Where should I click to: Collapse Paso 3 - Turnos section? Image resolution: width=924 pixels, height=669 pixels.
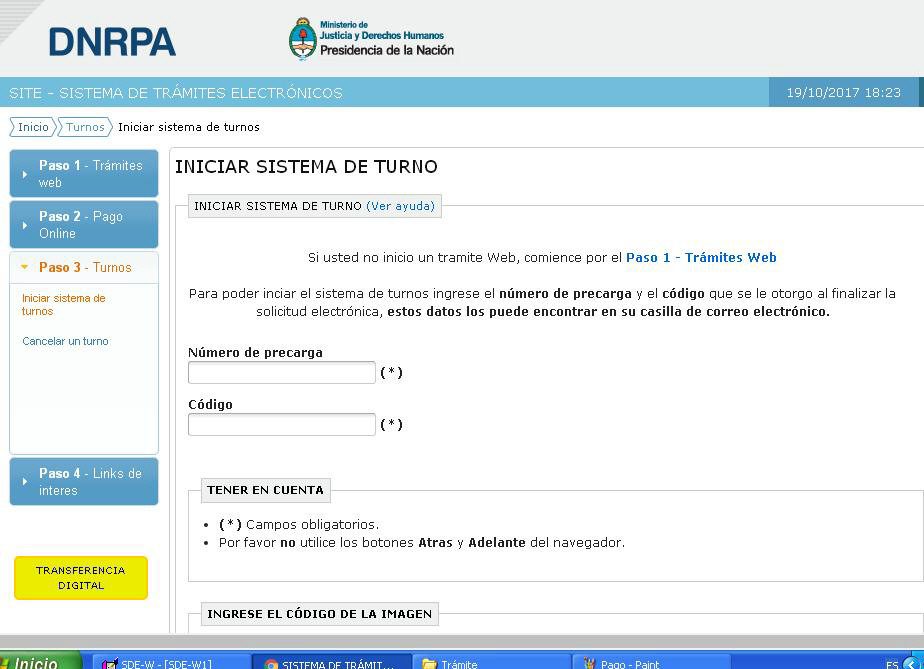(84, 268)
